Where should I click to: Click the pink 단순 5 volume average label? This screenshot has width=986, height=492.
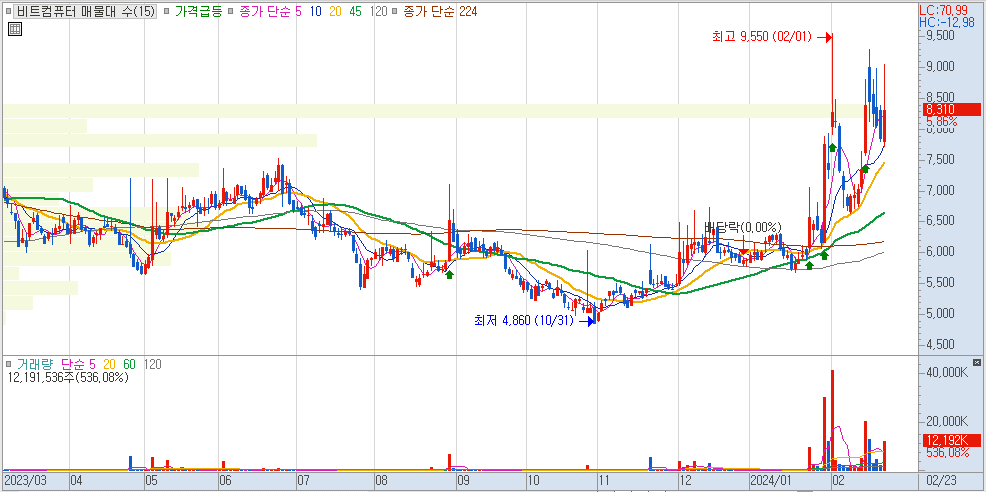coord(79,364)
